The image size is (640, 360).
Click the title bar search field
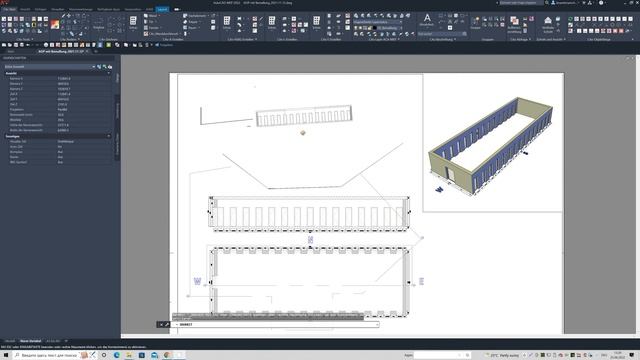click(521, 3)
